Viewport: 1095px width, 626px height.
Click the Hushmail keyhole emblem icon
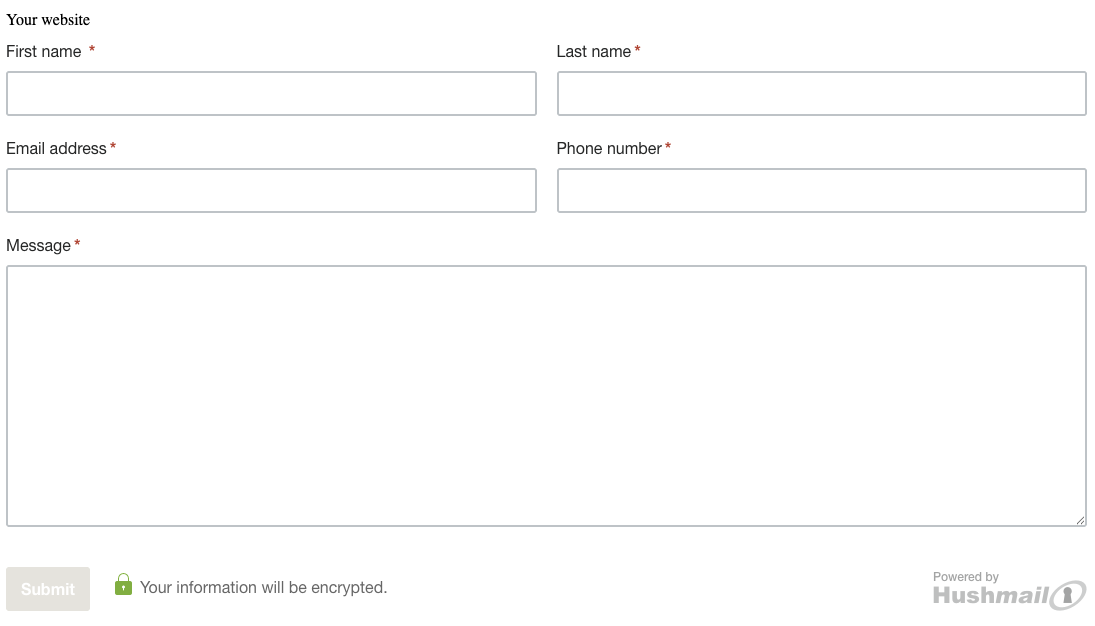point(1068,596)
